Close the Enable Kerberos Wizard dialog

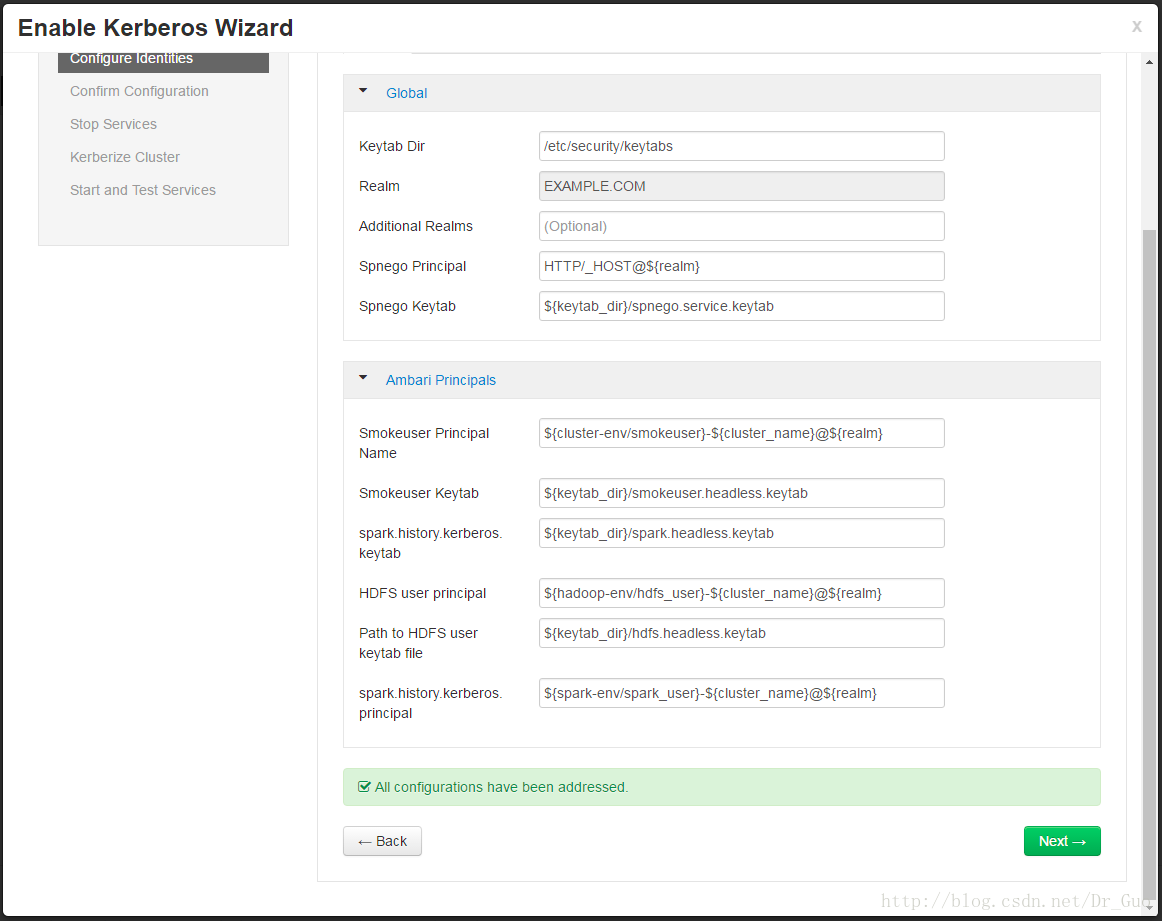(x=1136, y=27)
